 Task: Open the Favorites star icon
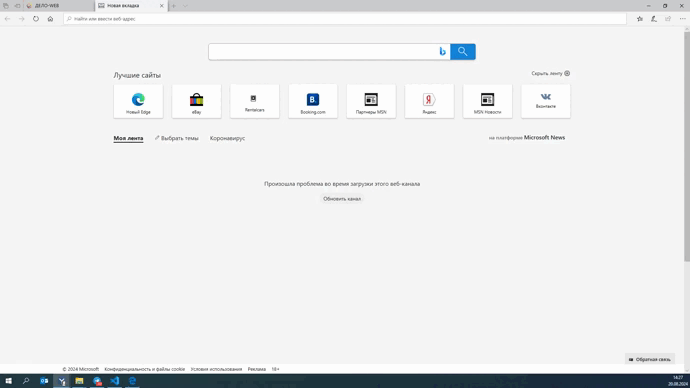click(640, 19)
